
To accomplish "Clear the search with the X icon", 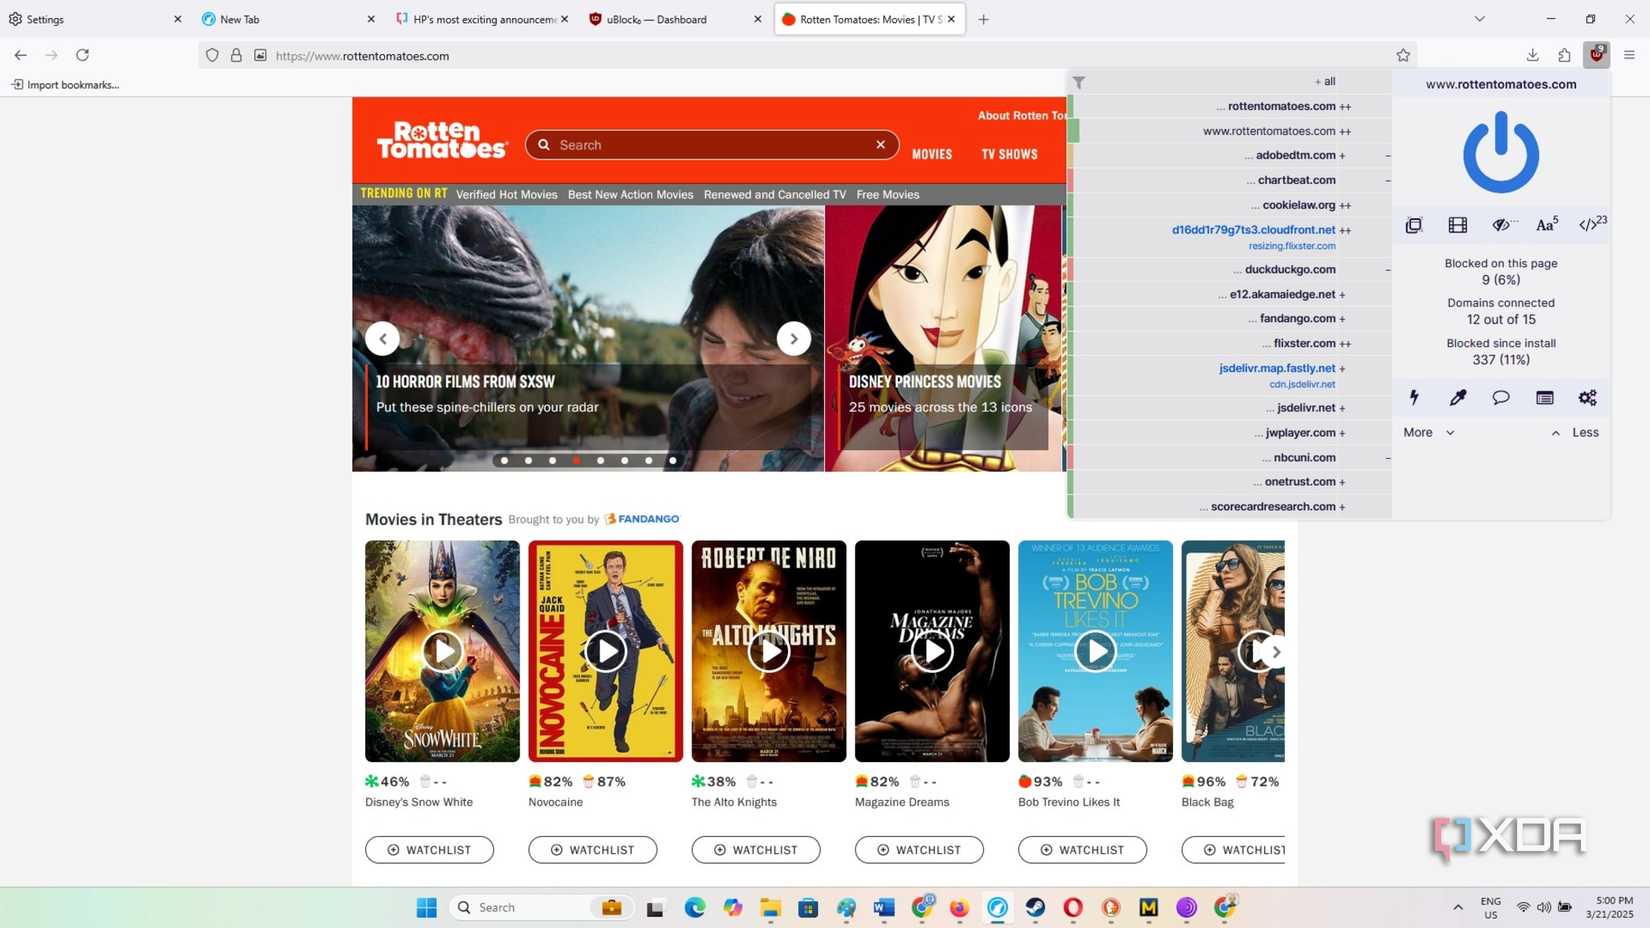I will click(880, 145).
